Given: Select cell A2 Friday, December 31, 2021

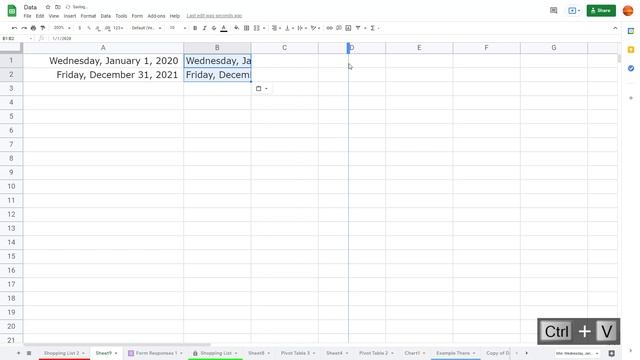Looking at the screenshot, I should point(103,75).
